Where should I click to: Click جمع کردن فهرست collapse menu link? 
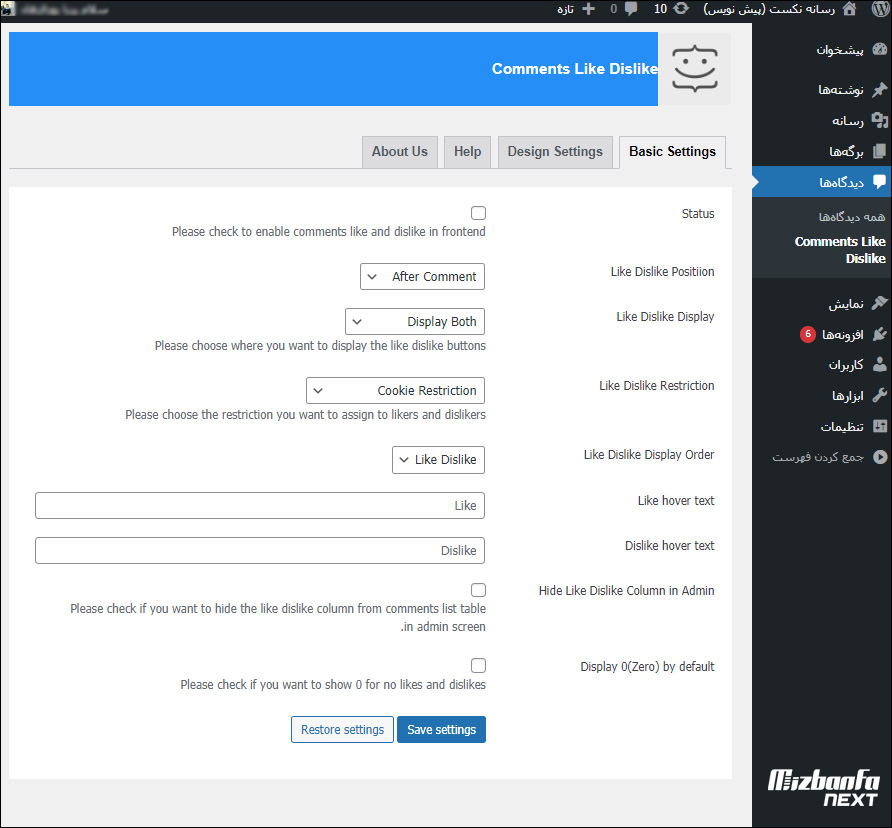817,457
